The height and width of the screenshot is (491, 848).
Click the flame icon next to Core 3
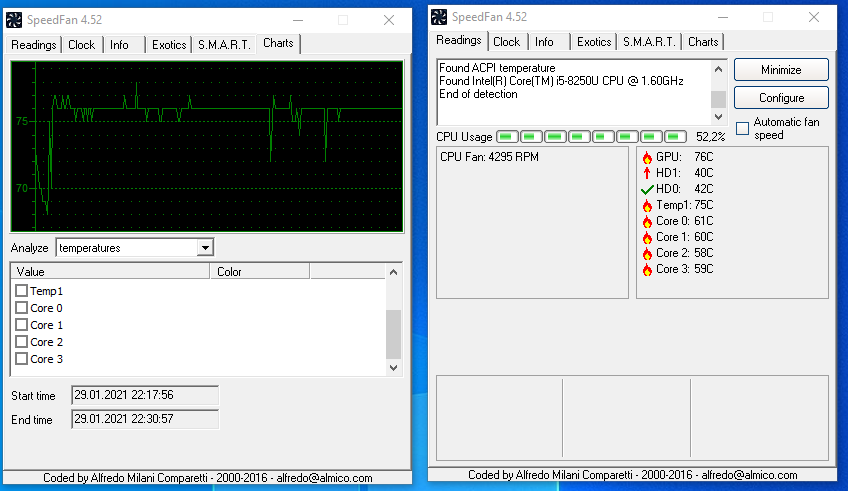[647, 269]
